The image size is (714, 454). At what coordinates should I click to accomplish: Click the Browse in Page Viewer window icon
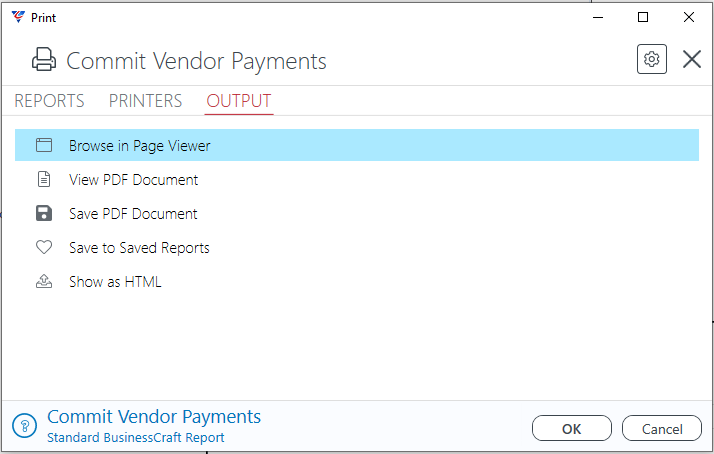point(44,145)
